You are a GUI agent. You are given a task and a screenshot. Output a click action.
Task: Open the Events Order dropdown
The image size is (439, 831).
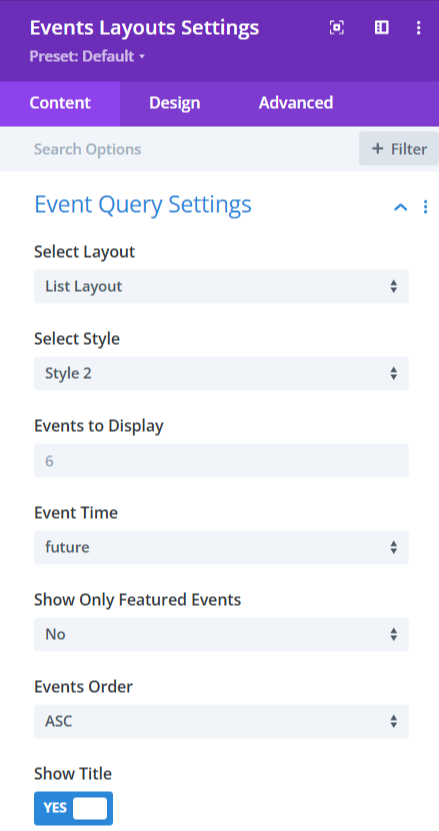coord(221,721)
